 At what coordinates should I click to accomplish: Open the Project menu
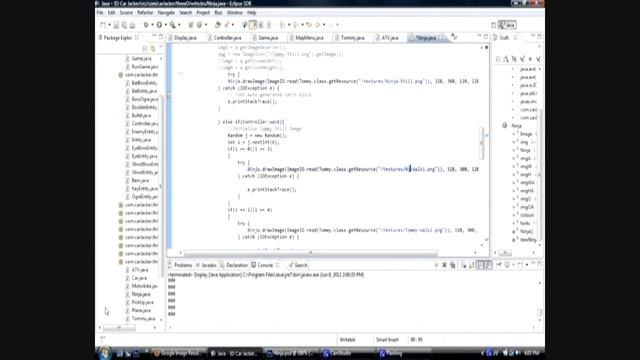click(203, 13)
